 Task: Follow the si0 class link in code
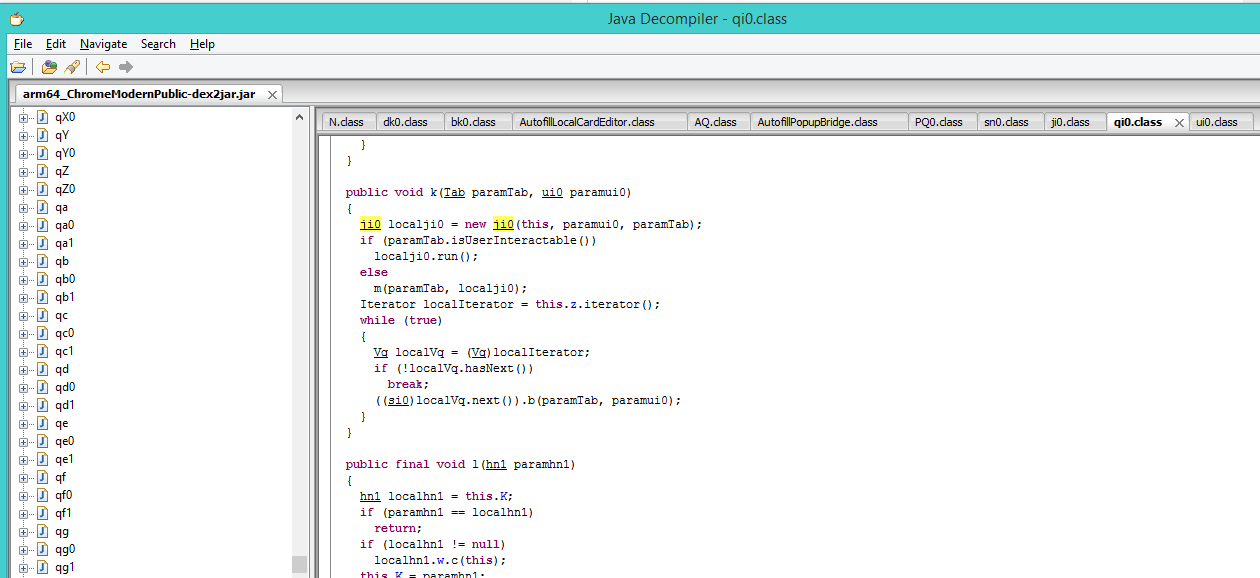[399, 400]
